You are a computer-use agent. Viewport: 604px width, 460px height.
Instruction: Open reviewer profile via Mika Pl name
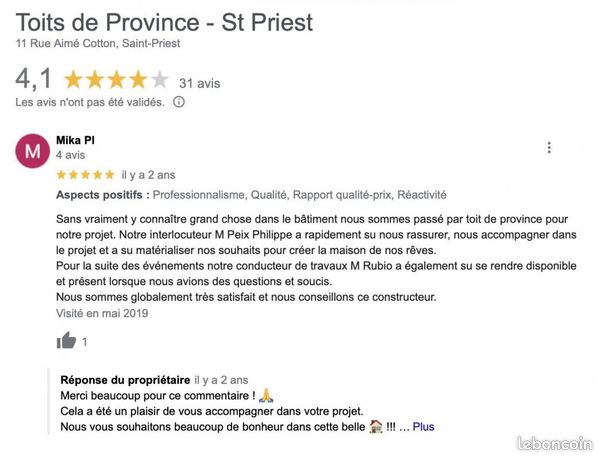click(76, 140)
